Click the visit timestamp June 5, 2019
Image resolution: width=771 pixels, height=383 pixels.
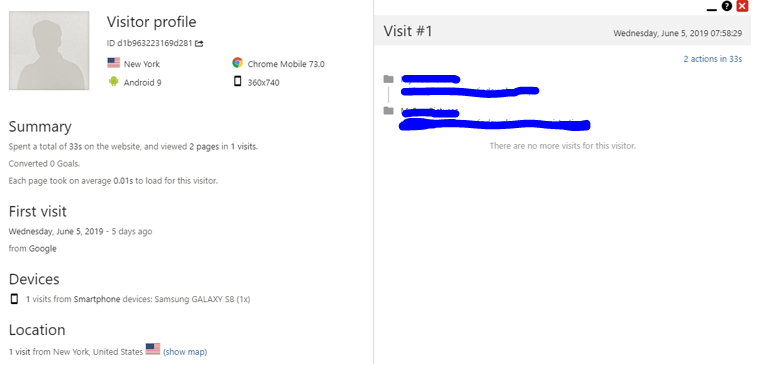tap(678, 33)
